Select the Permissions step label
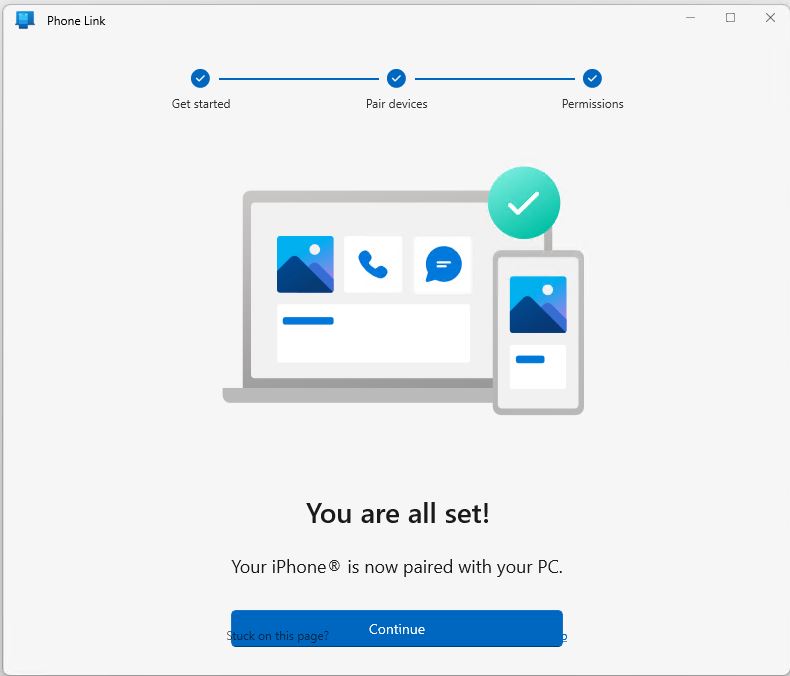 [x=592, y=104]
